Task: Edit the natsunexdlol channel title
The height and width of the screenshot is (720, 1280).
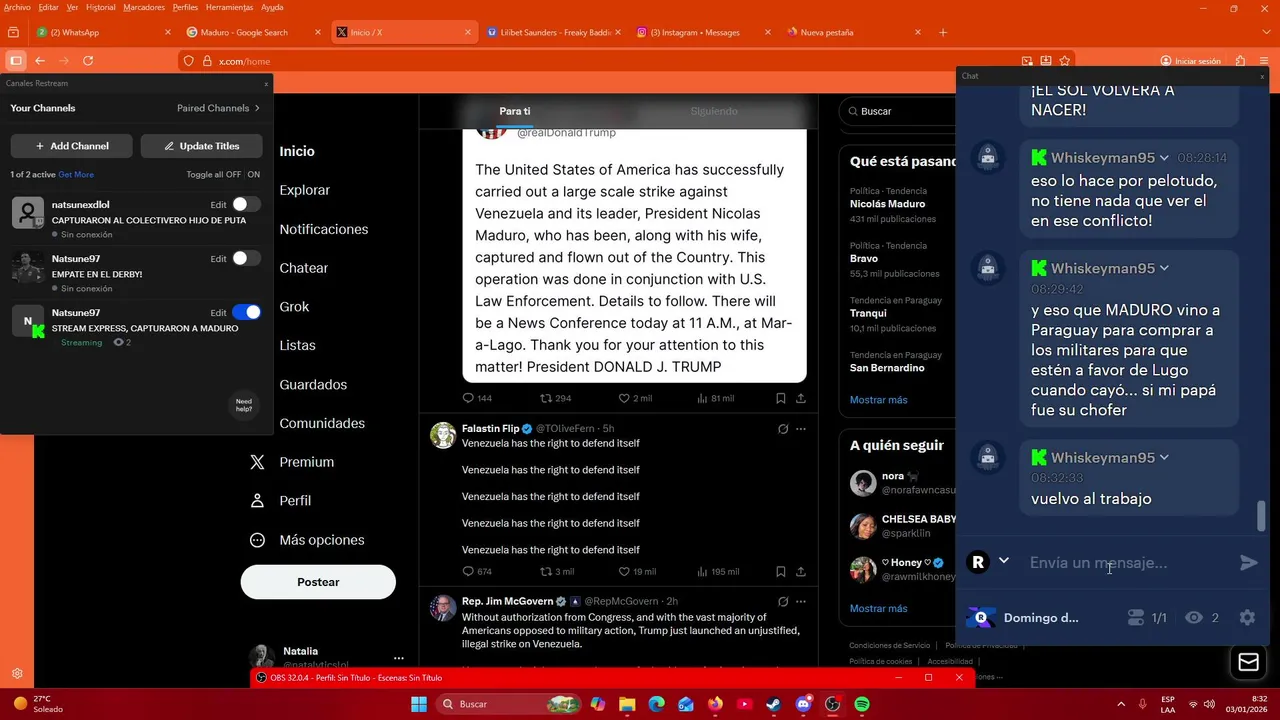Action: [218, 204]
